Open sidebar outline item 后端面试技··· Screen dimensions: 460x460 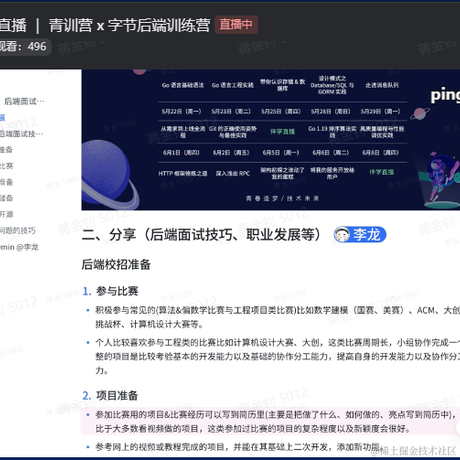click(x=21, y=134)
